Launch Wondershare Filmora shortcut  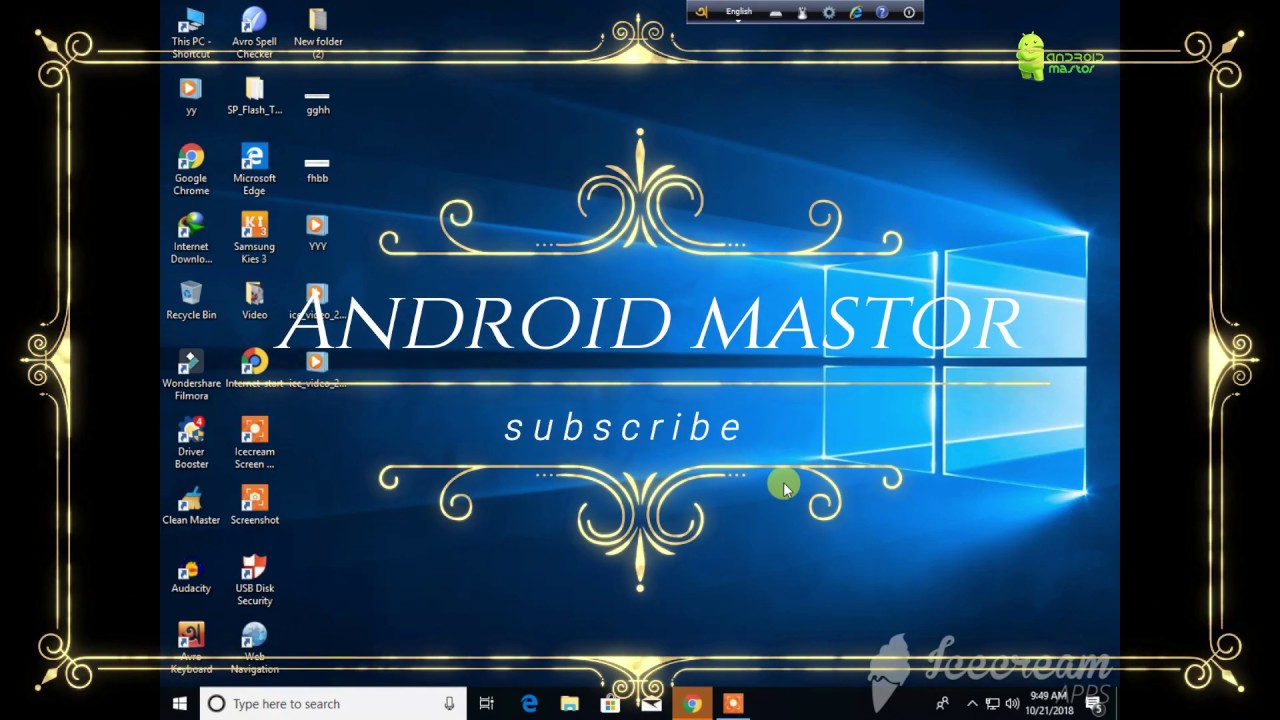191,375
